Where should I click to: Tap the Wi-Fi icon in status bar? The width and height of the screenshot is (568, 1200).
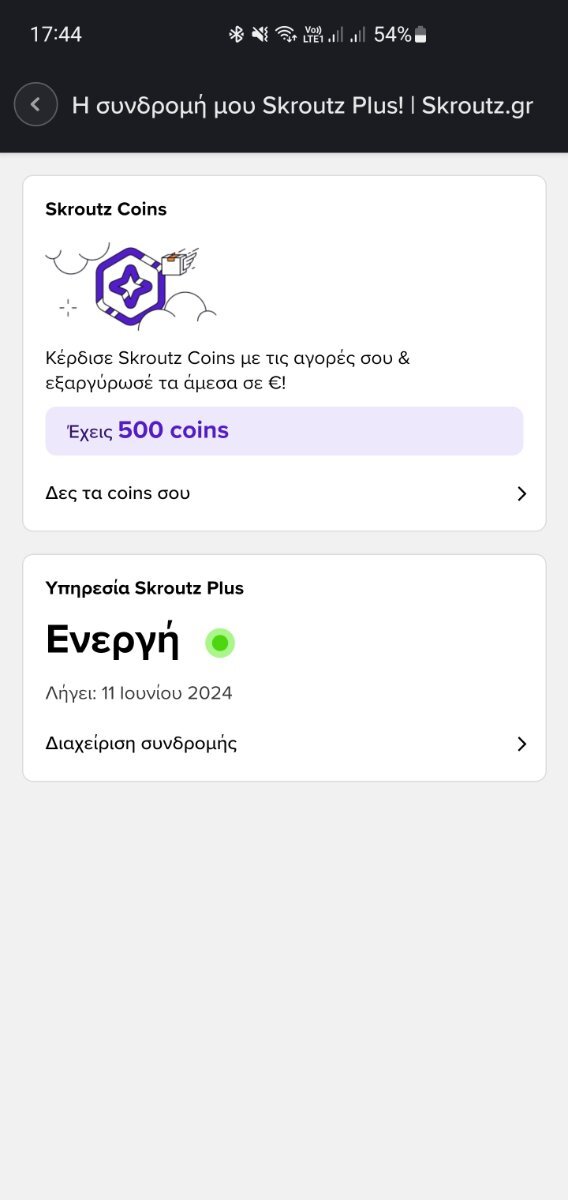pyautogui.click(x=287, y=35)
